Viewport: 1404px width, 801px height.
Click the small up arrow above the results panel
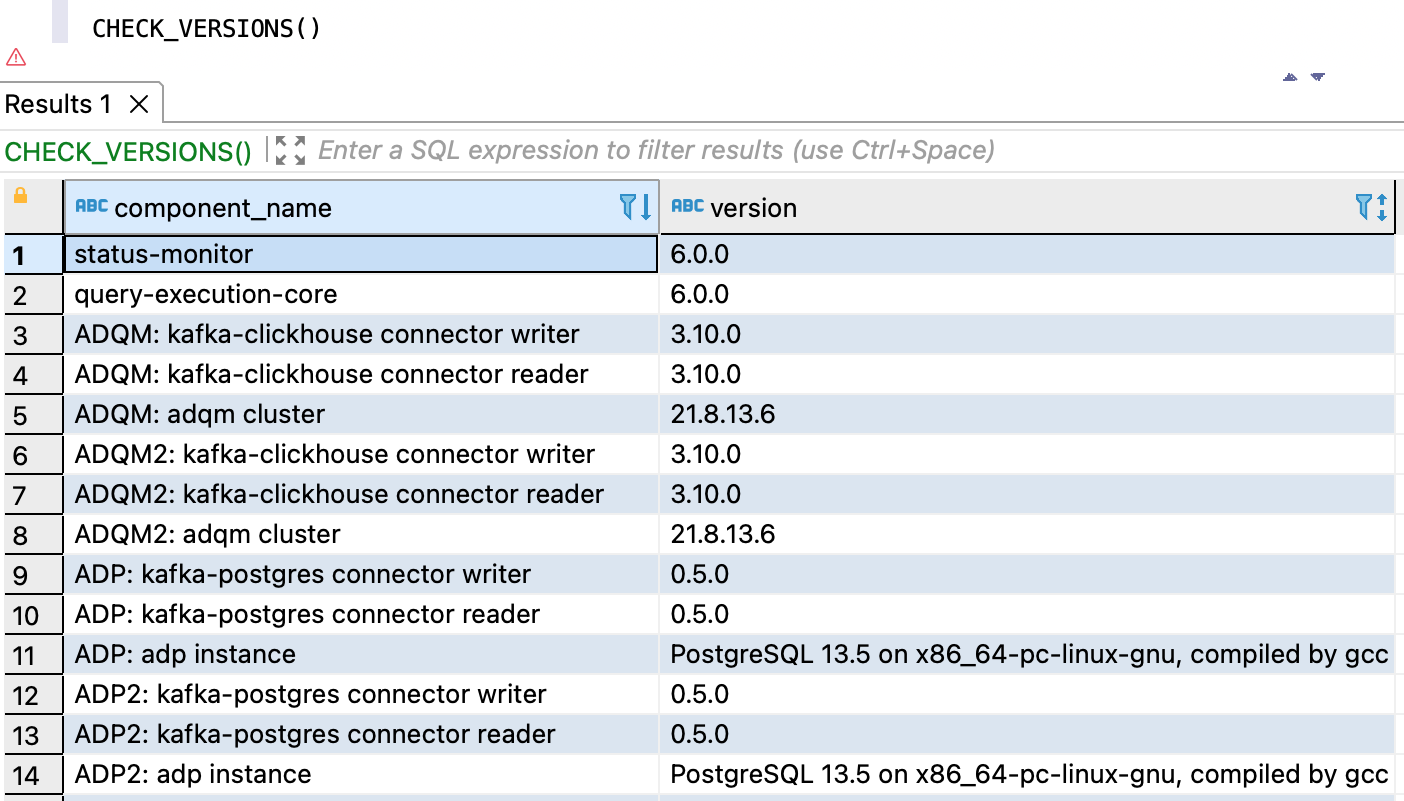click(x=1290, y=77)
